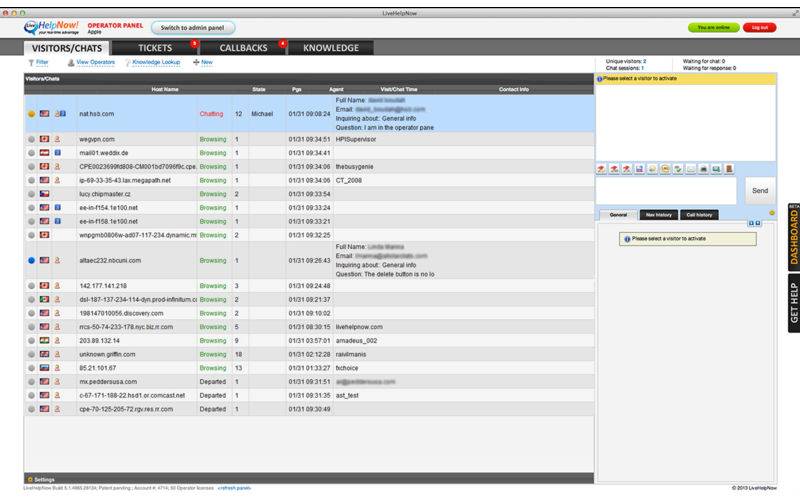Switch to the Tickets tab
800x500 pixels.
155,48
